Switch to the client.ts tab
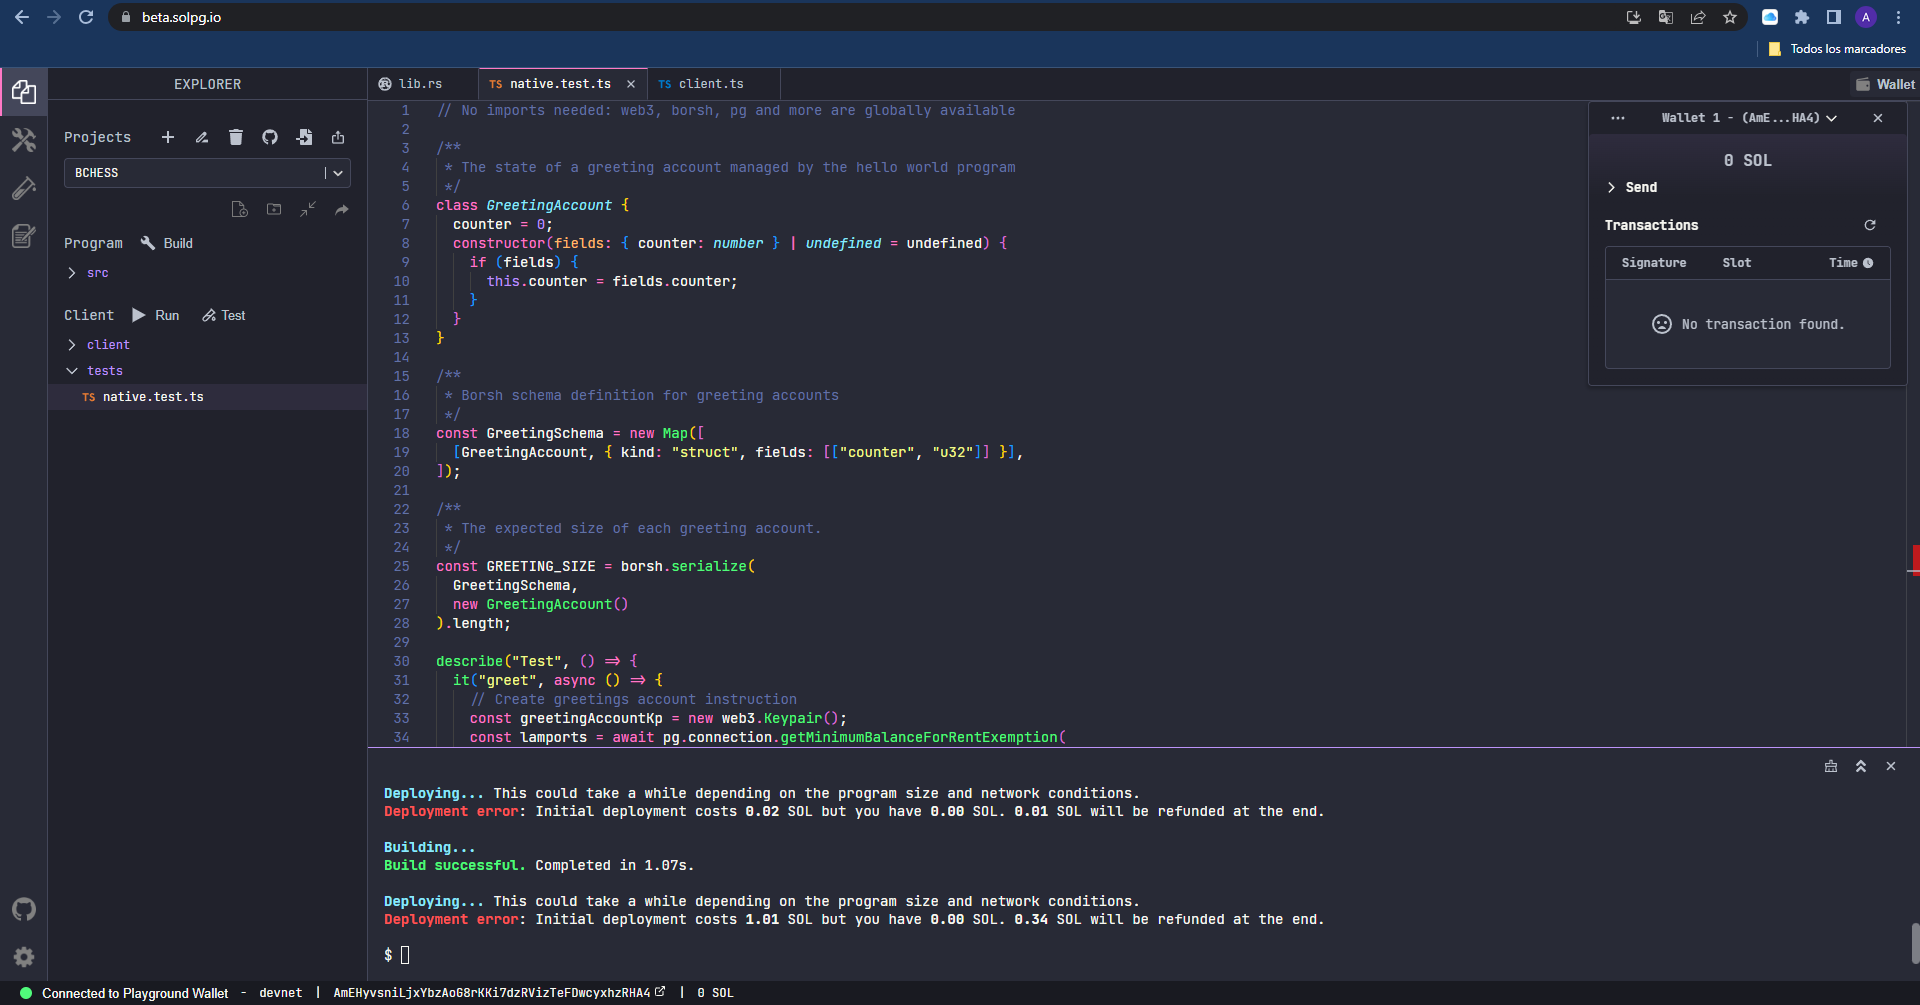This screenshot has width=1920, height=1005. pos(711,83)
